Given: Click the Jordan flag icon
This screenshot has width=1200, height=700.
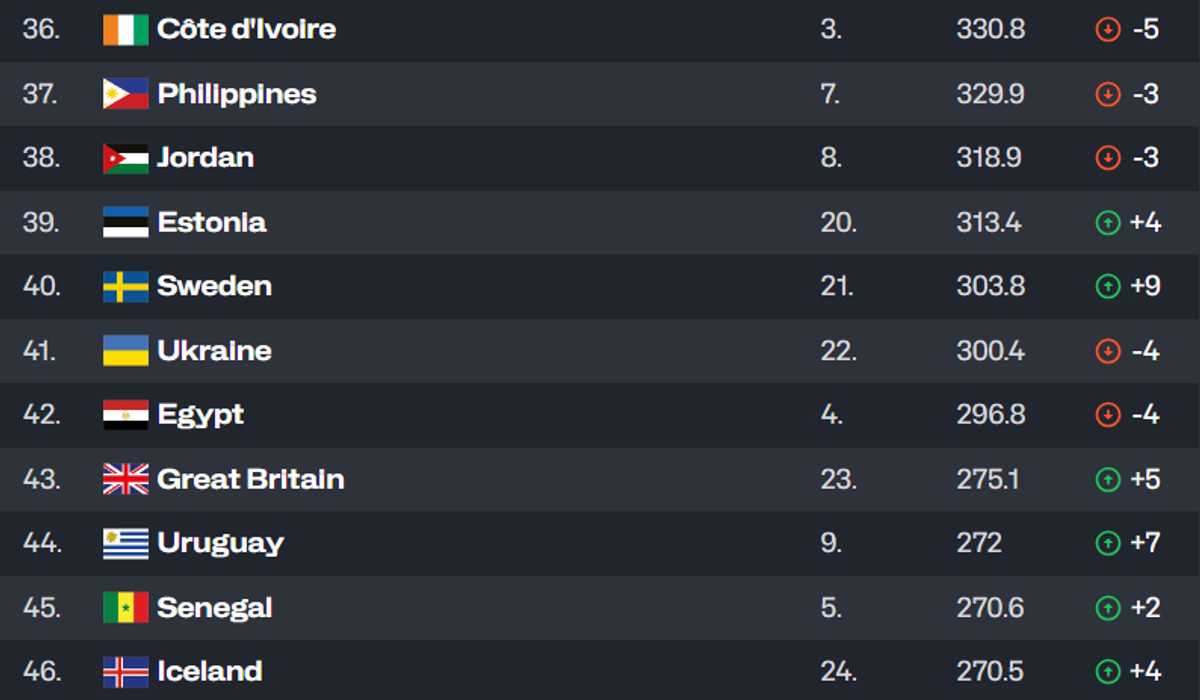Looking at the screenshot, I should [125, 158].
